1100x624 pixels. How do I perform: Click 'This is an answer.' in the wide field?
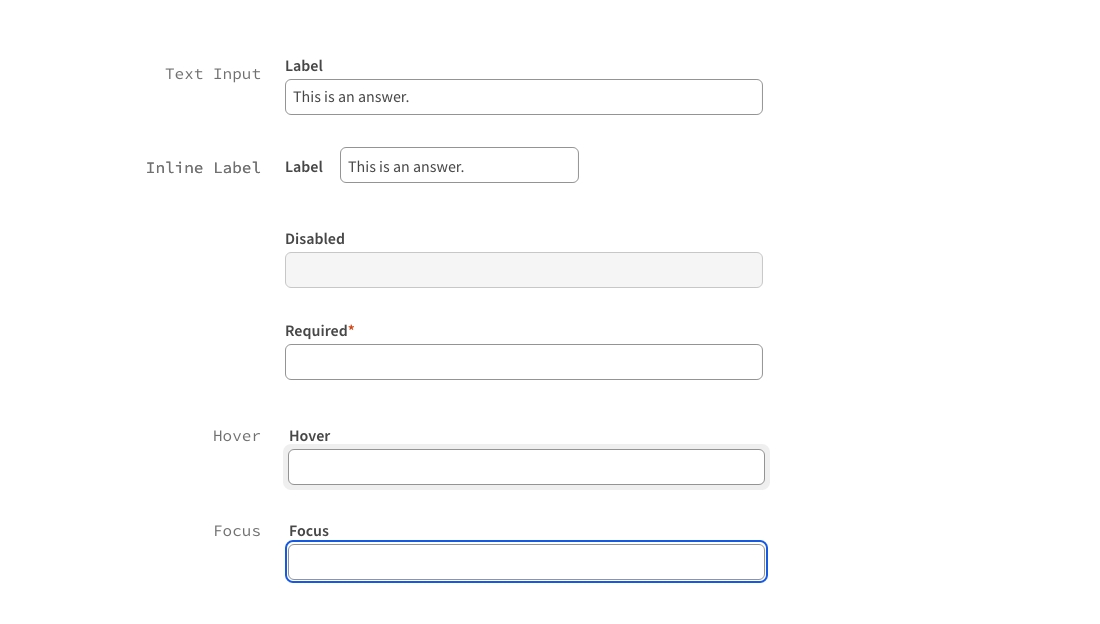pyautogui.click(x=351, y=97)
